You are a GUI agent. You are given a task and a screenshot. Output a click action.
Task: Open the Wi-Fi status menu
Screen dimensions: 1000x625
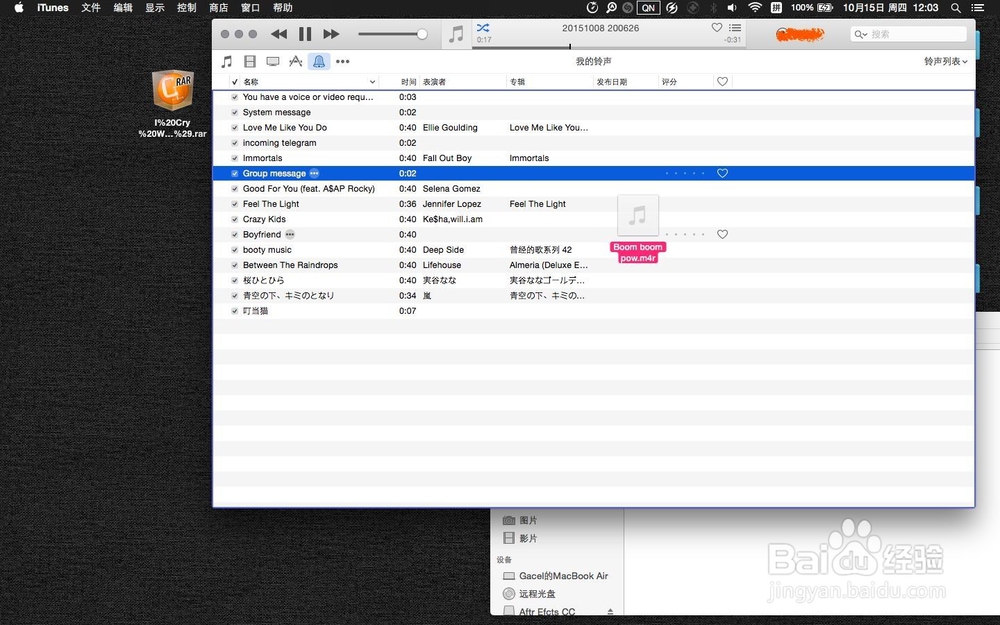point(754,8)
